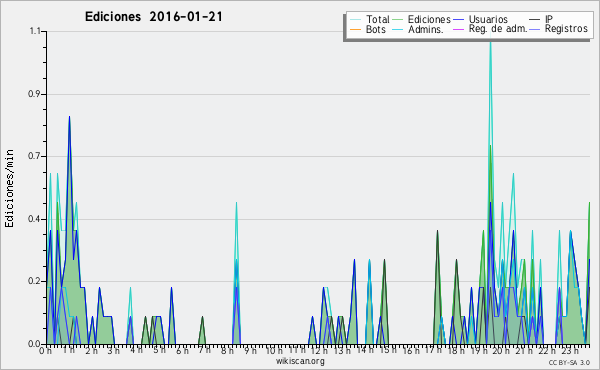Click the 0 h x-axis label
Viewport: 600px width, 370px height.
[x=45, y=350]
